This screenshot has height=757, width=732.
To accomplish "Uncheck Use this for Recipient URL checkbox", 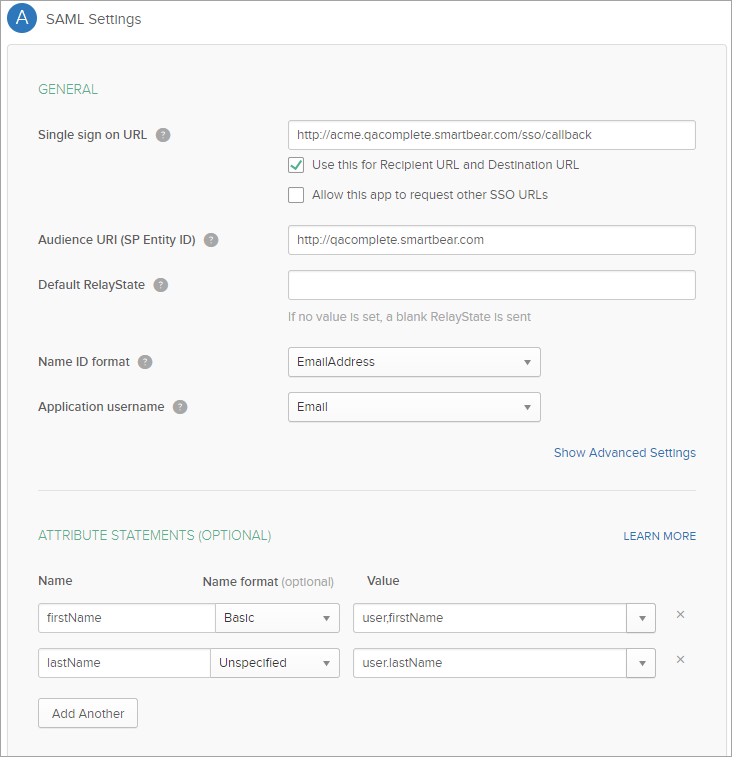I will pos(296,165).
